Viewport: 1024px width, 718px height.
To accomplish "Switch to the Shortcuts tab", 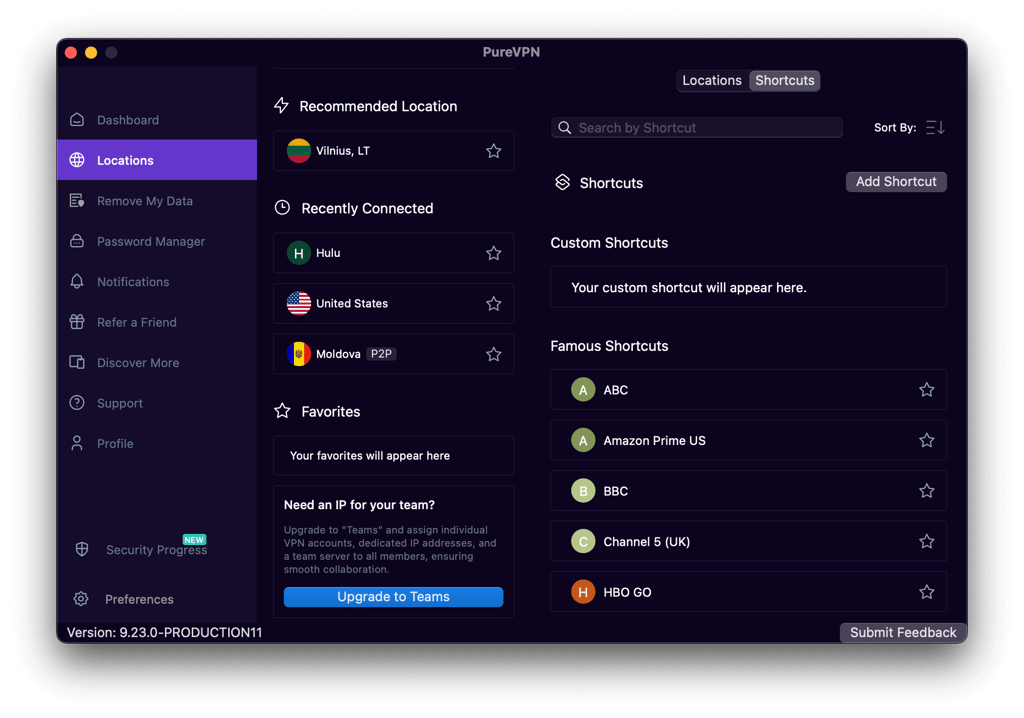I will (785, 80).
